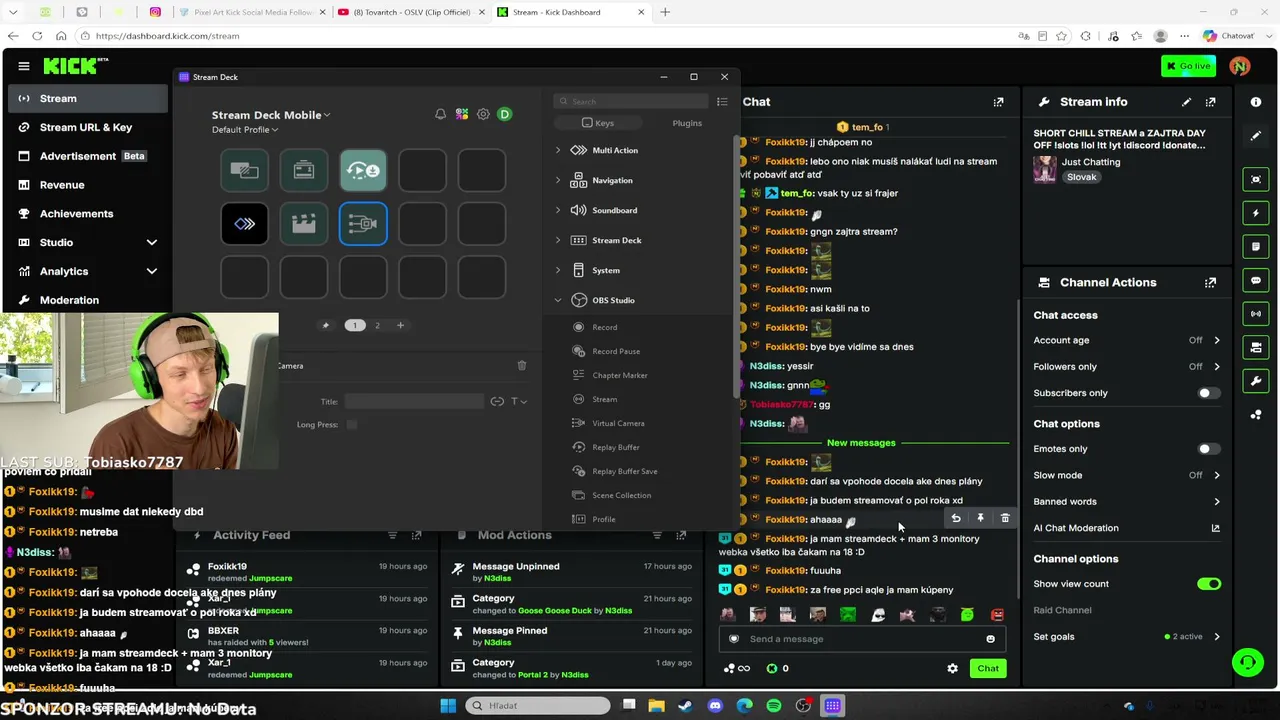1280x720 pixels.
Task: Open Stream Deck Mobile device dropdown
Action: pyautogui.click(x=271, y=115)
